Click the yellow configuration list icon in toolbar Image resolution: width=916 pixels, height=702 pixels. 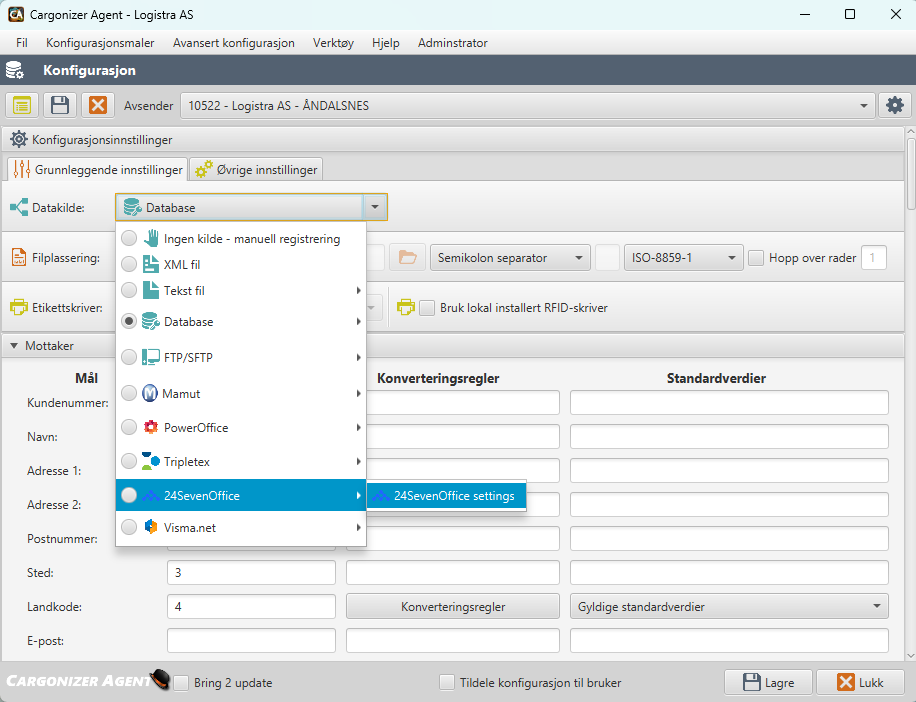tap(21, 105)
